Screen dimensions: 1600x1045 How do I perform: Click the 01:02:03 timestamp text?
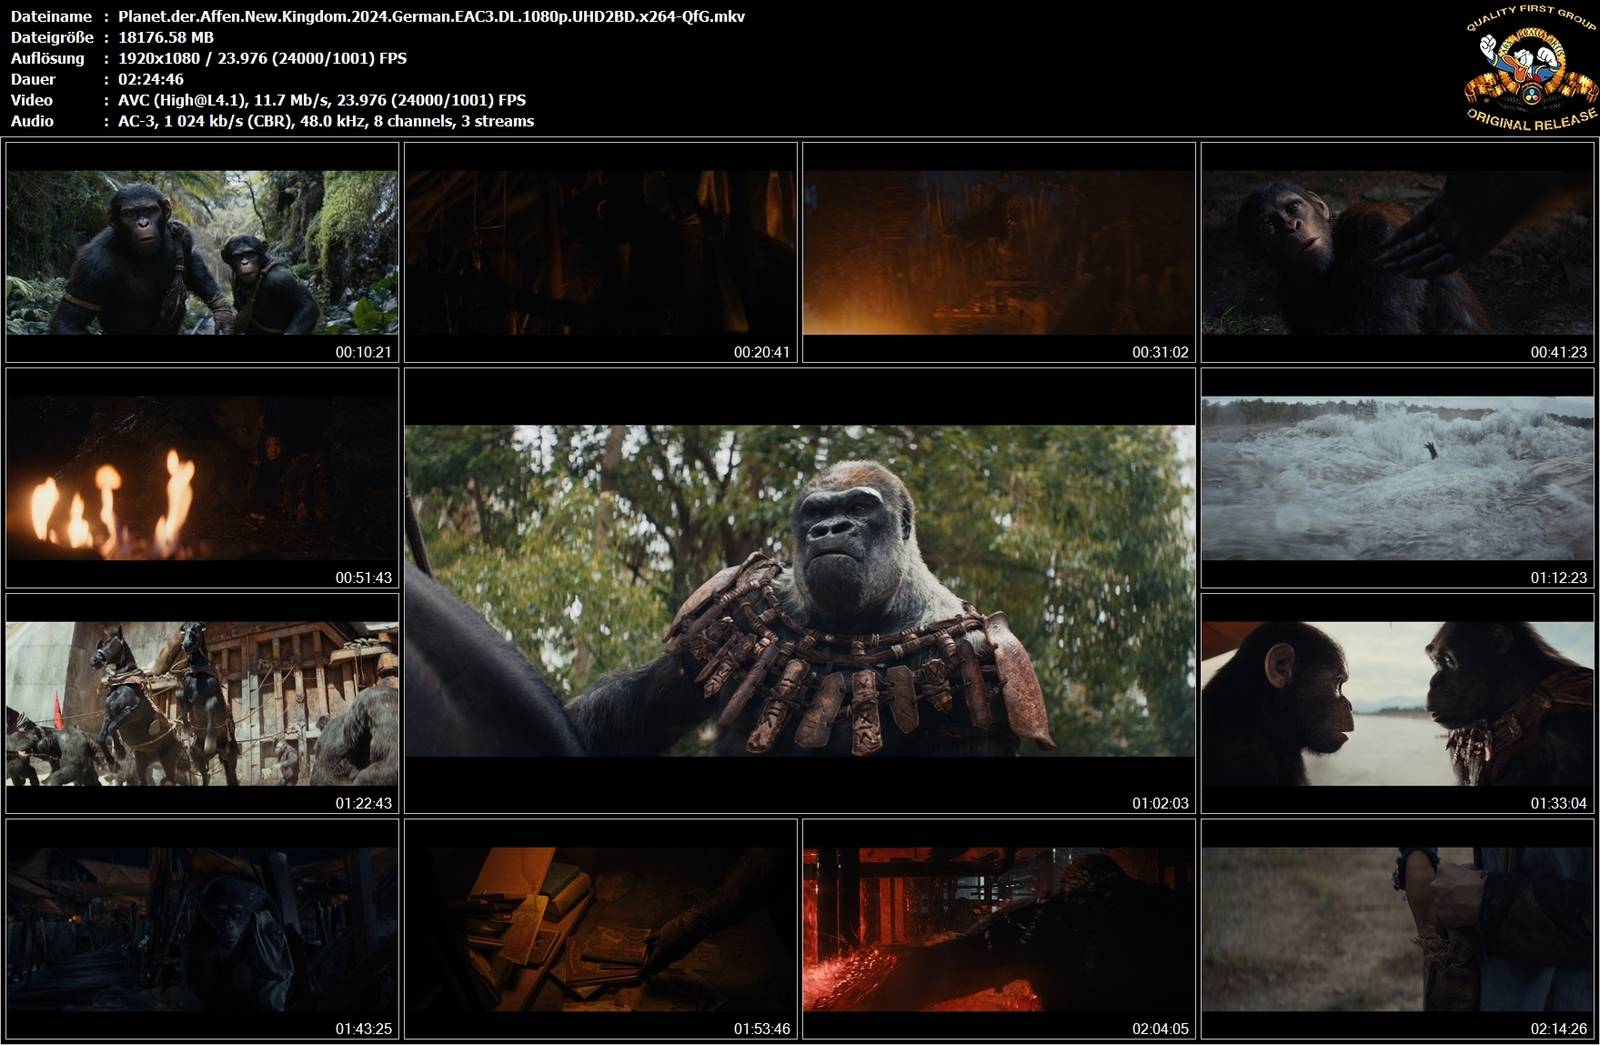coord(1160,803)
